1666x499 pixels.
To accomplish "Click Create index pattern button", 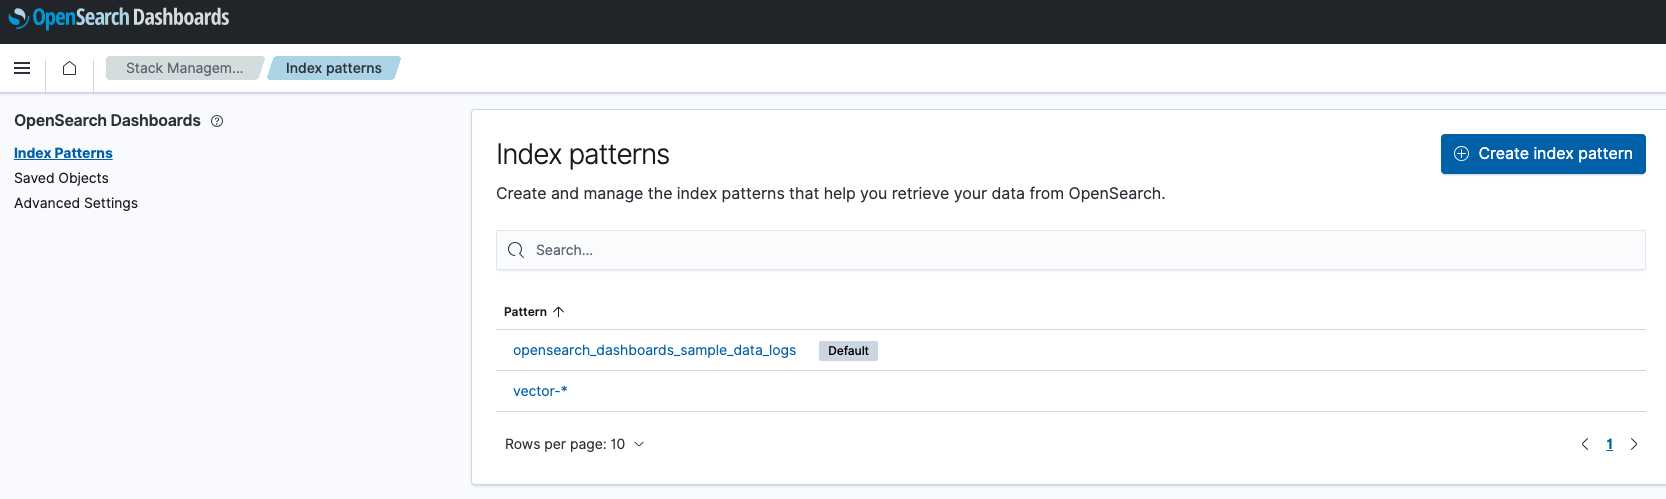I will [x=1543, y=154].
